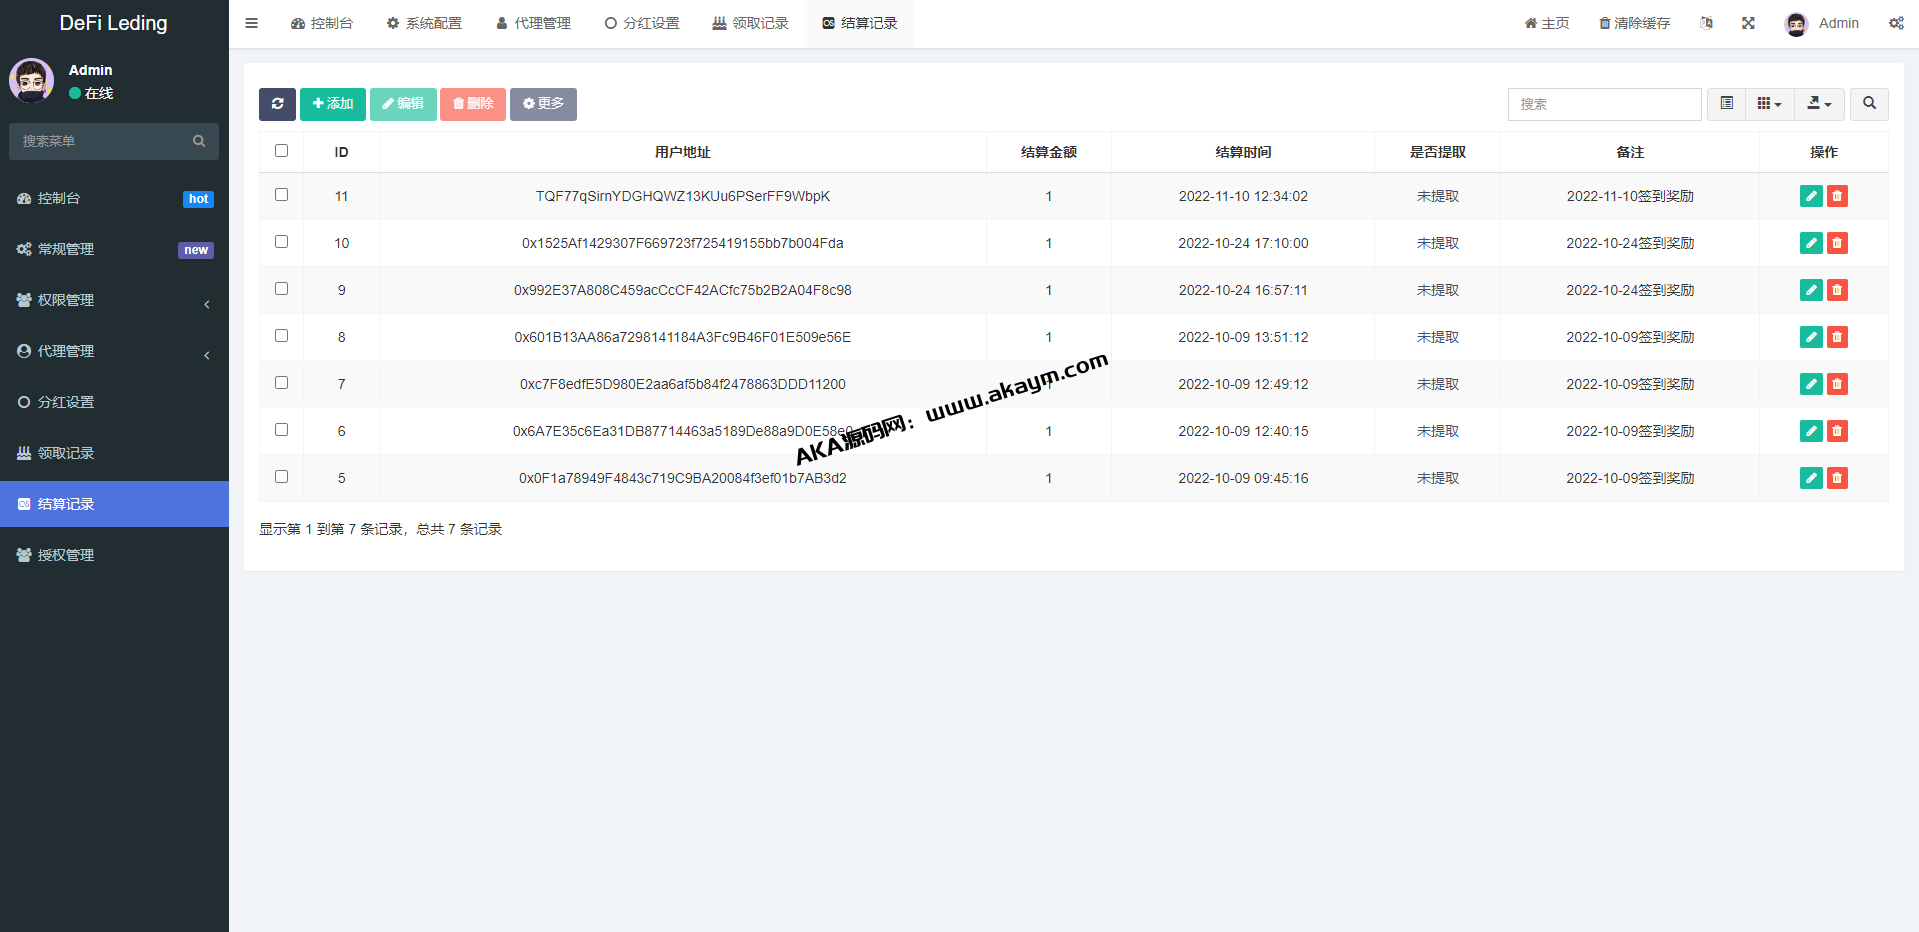Expand 权限管理 in the sidebar

click(114, 301)
